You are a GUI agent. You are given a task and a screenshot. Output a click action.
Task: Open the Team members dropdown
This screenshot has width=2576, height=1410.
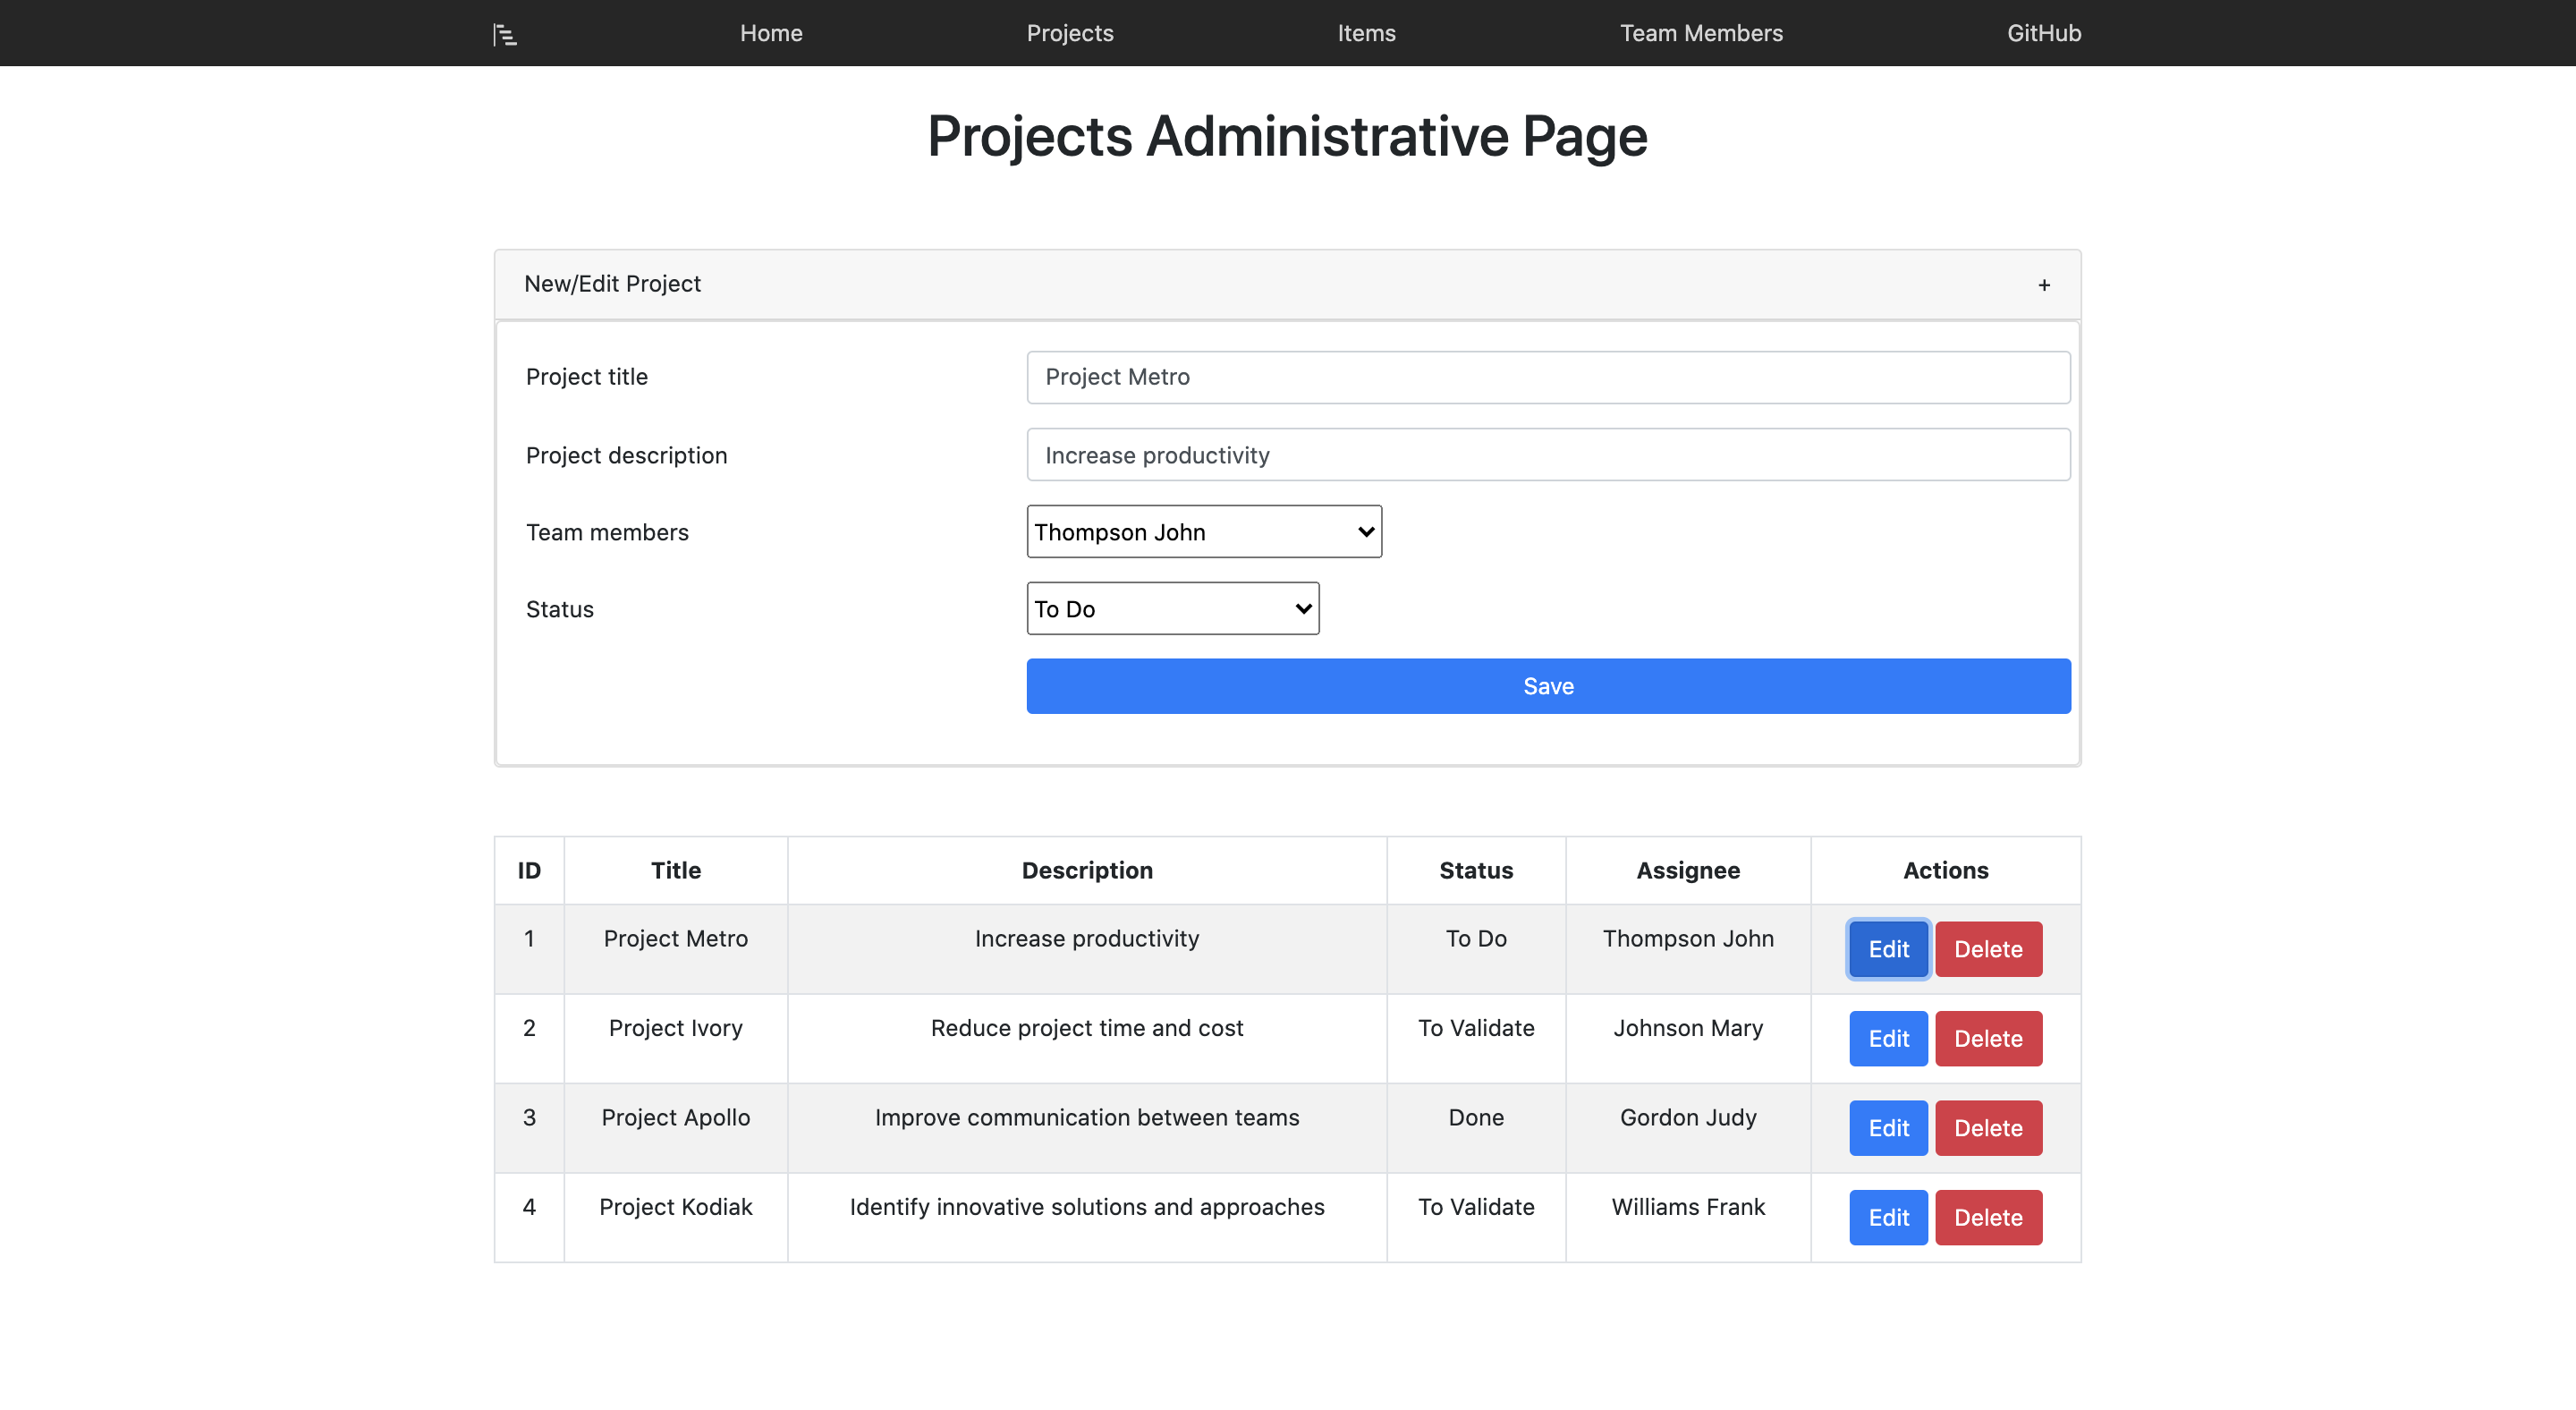pos(1203,531)
